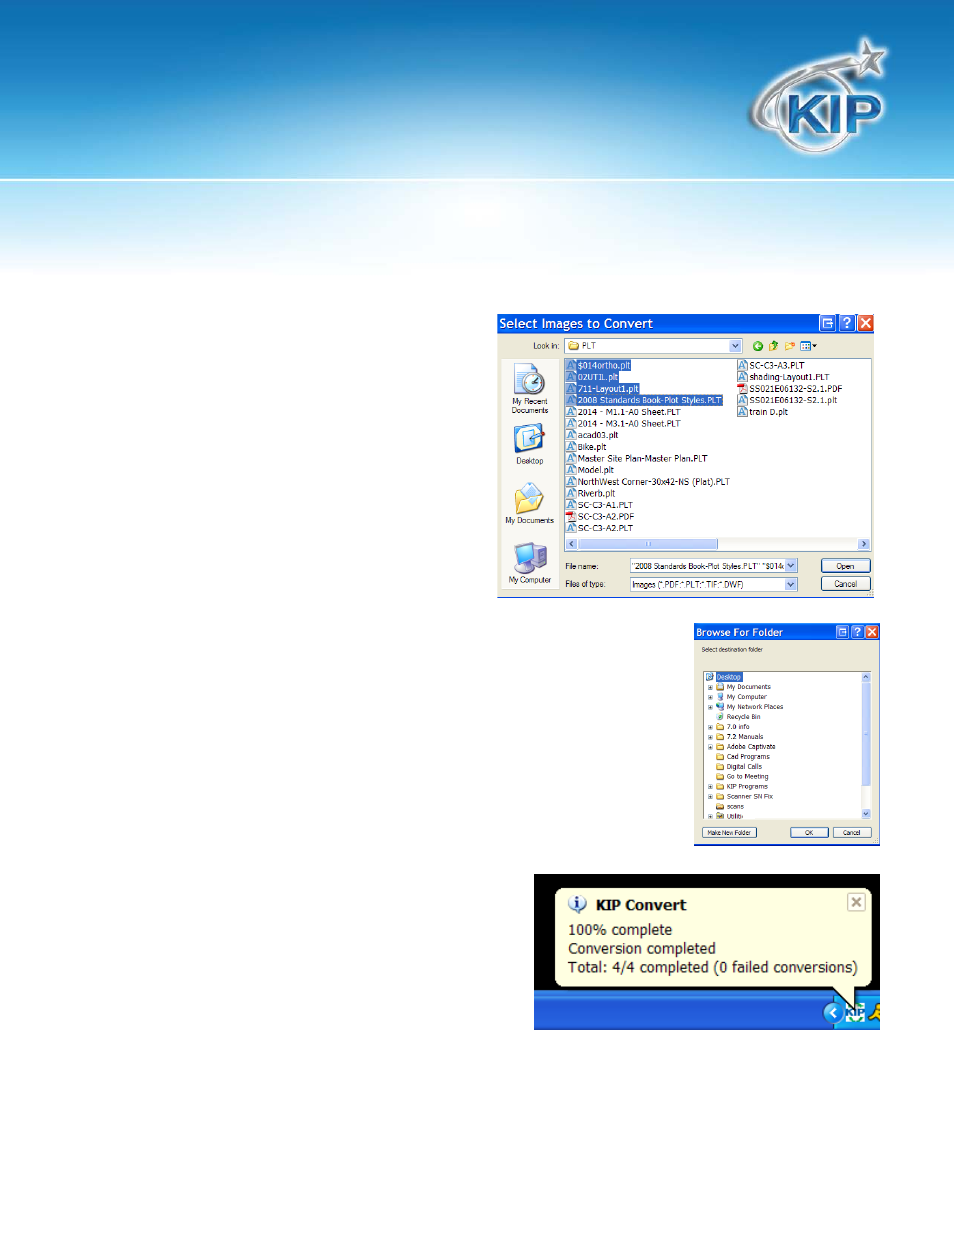Expand the KIP Programs folder

710,787
